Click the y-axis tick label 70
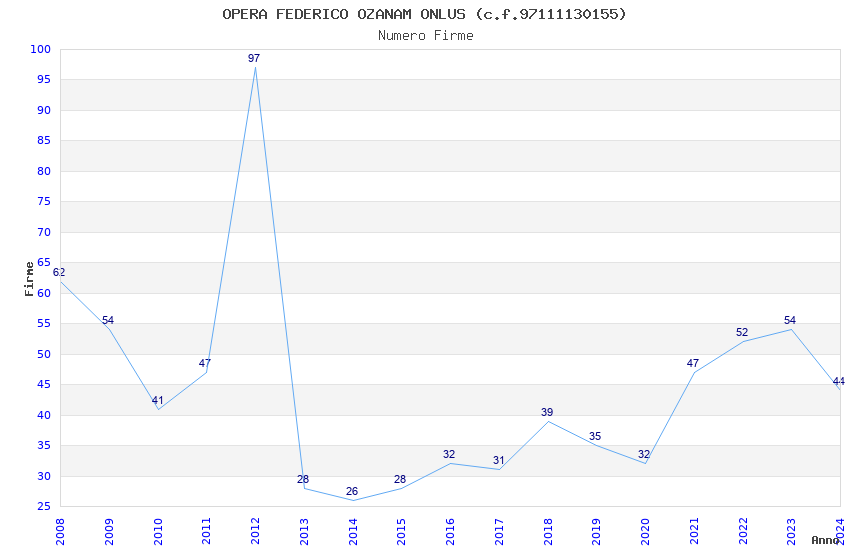The image size is (850, 550). pos(43,232)
